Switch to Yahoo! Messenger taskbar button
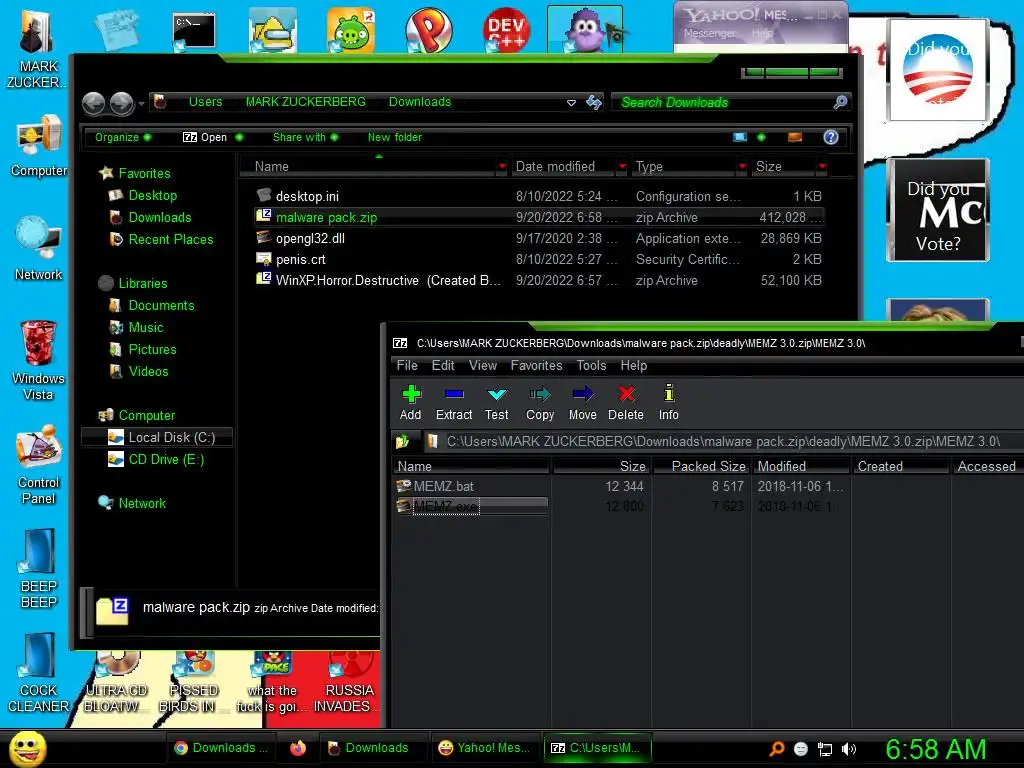The width and height of the screenshot is (1024, 768). click(484, 748)
